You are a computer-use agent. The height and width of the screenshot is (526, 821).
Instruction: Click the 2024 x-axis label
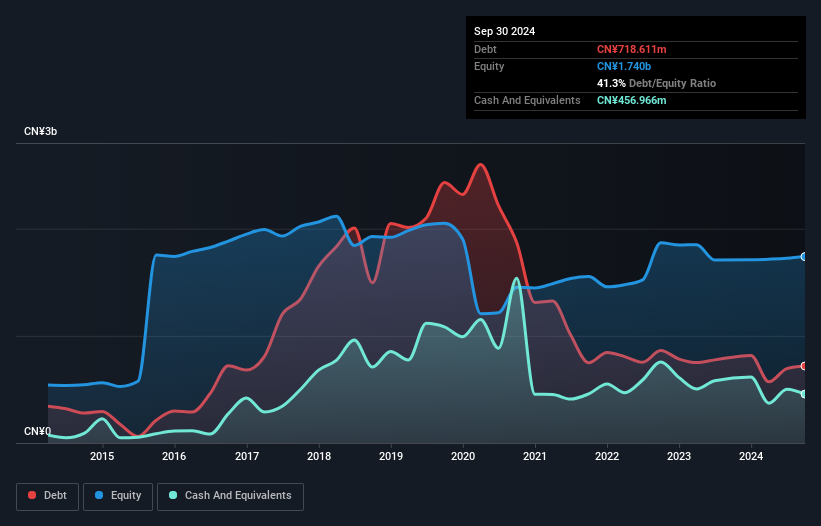[x=751, y=456]
